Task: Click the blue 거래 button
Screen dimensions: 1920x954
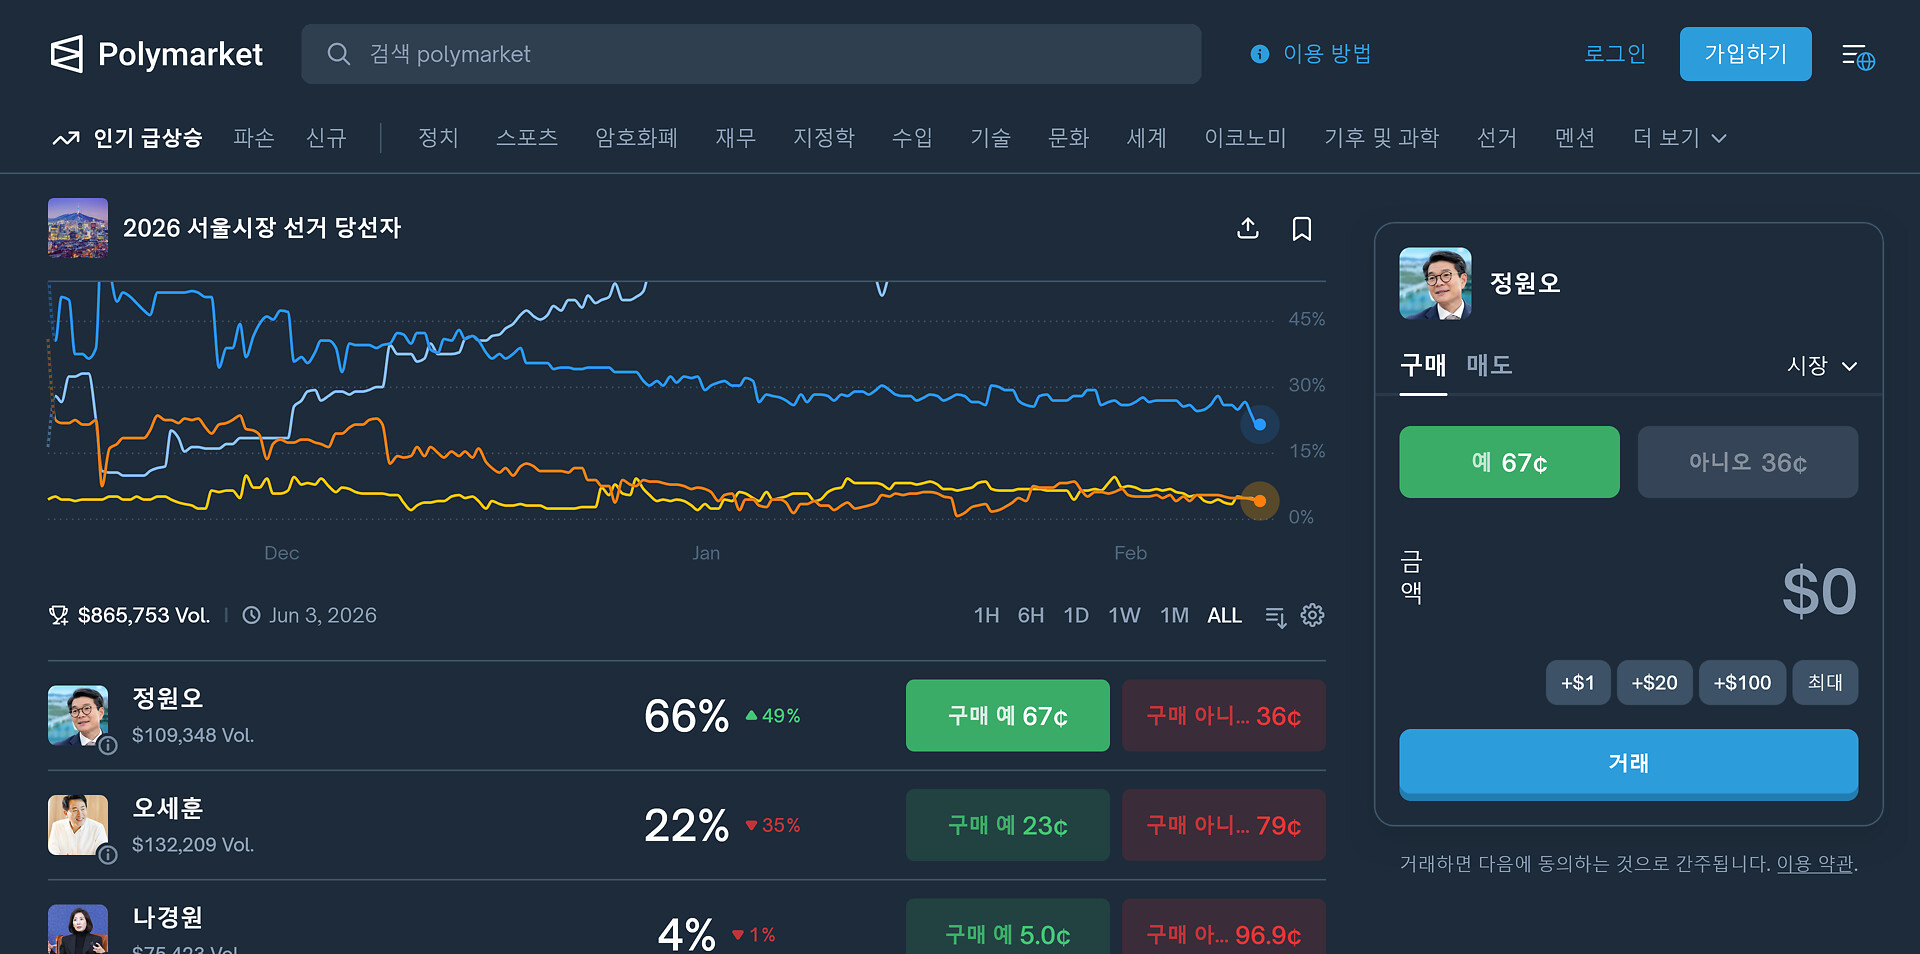Action: coord(1629,764)
